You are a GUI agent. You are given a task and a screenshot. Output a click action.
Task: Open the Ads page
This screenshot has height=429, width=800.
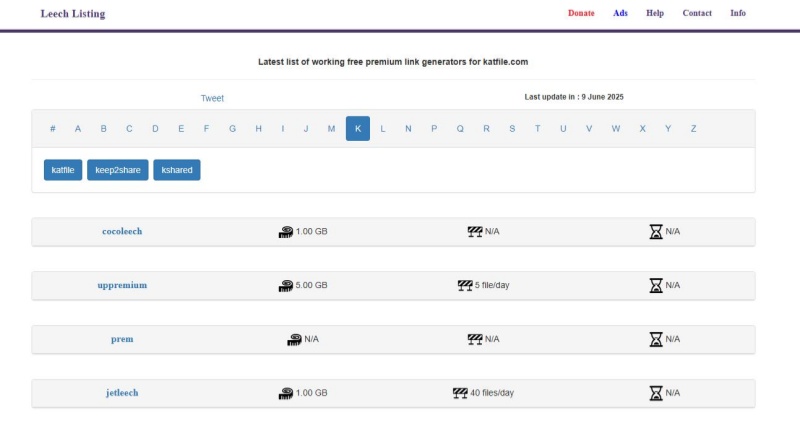pyautogui.click(x=620, y=13)
